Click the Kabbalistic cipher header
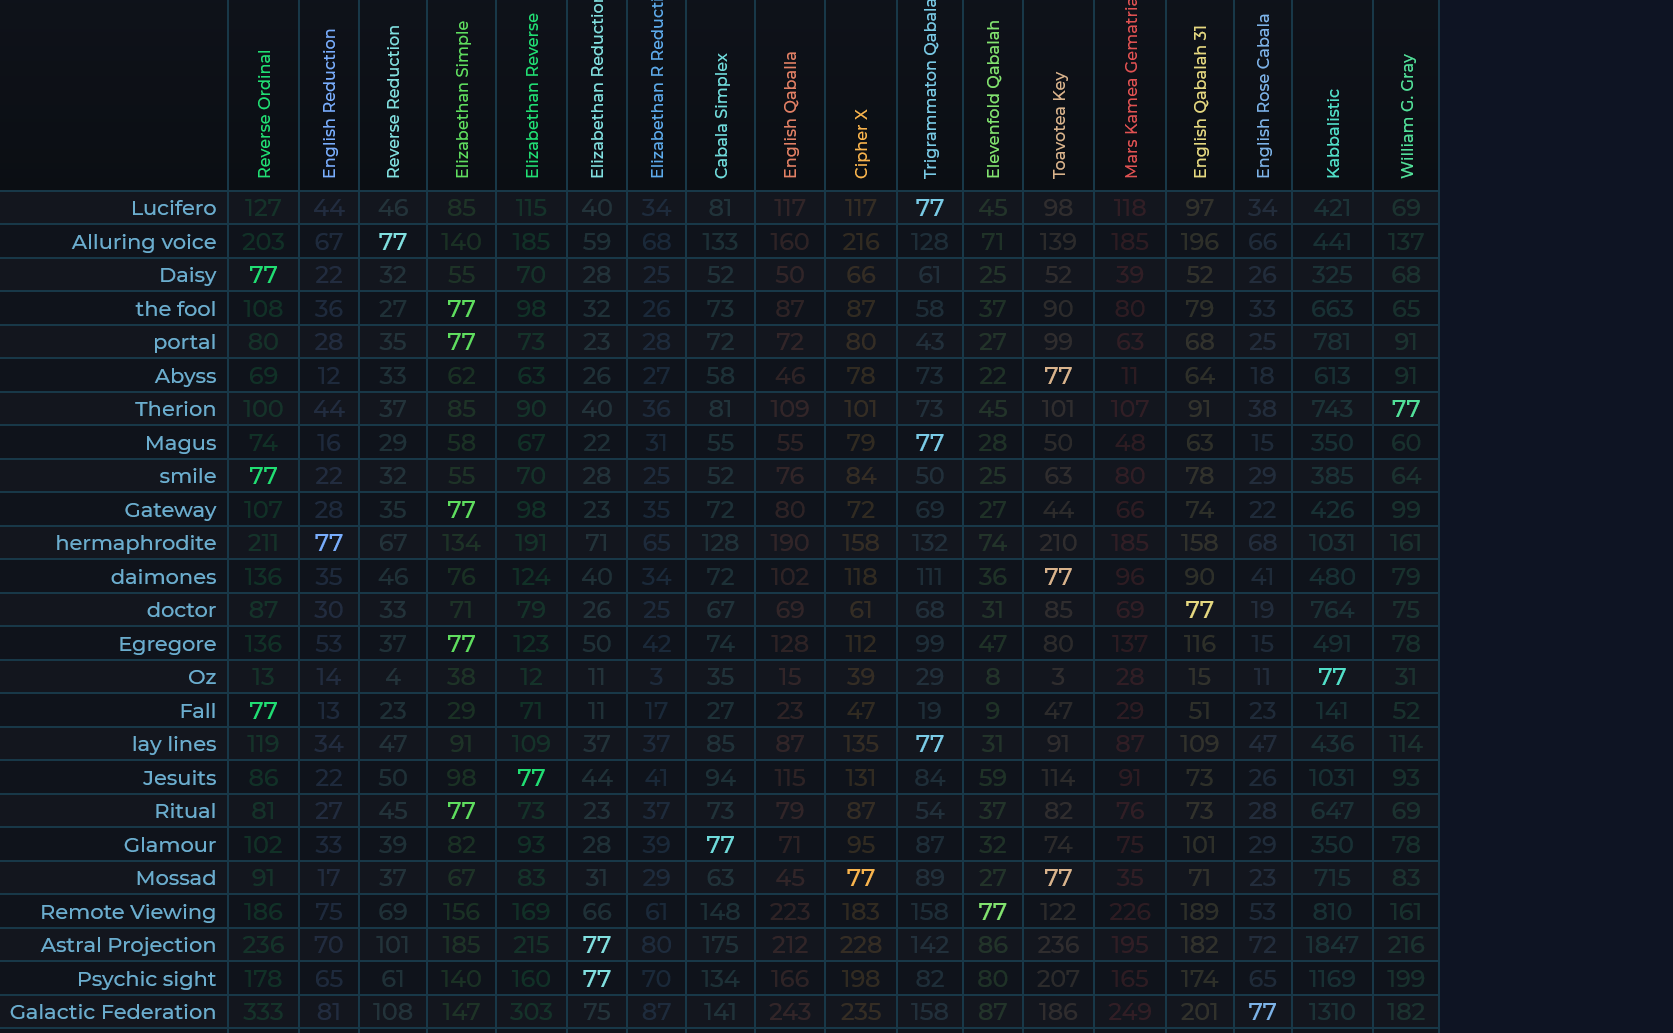The height and width of the screenshot is (1033, 1673). click(x=1332, y=134)
